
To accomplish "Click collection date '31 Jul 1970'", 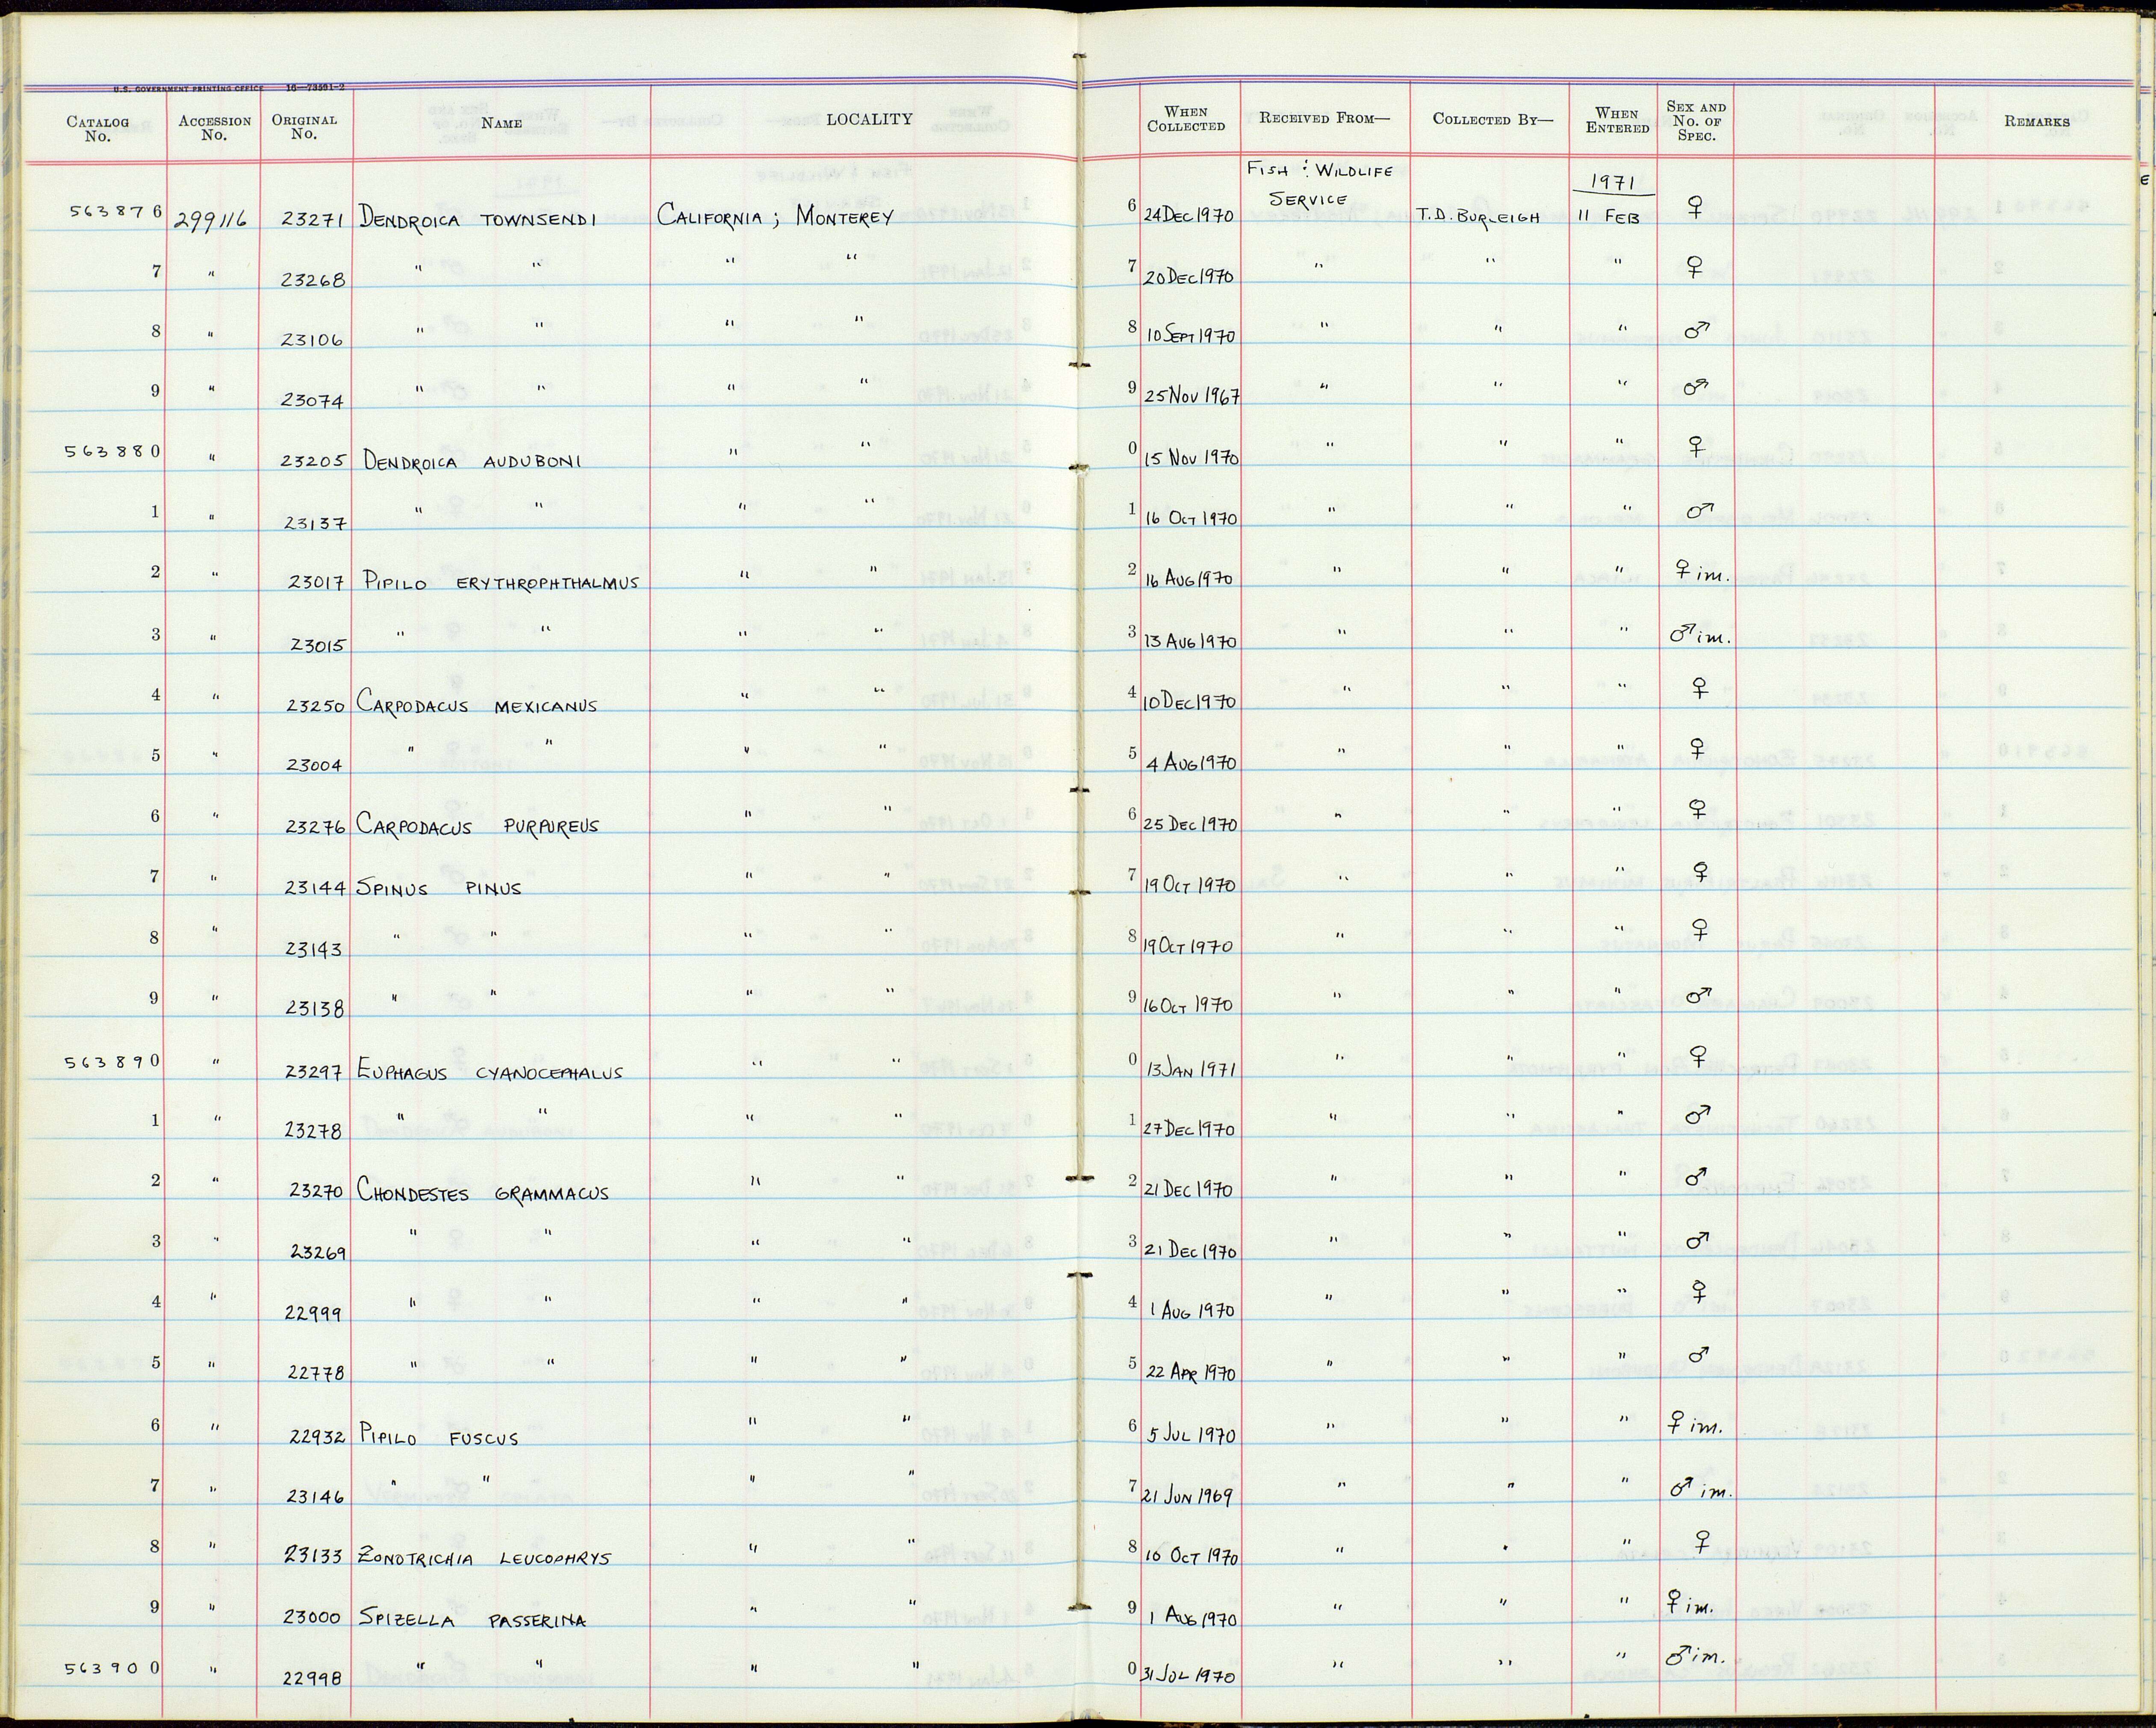I will pos(1189,1676).
